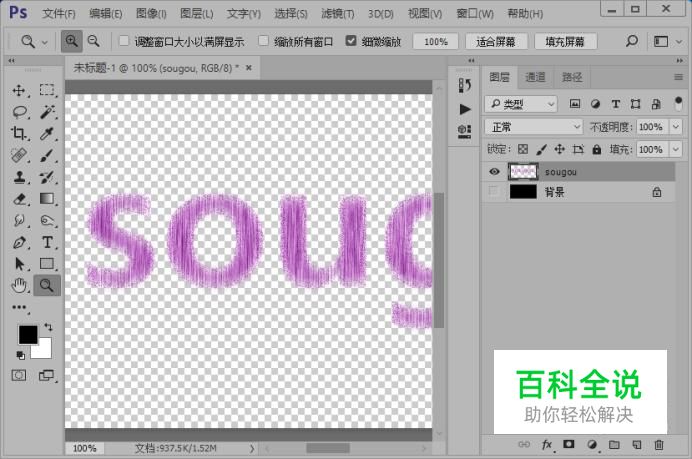
Task: Toggle lock transparent pixels
Action: [523, 149]
